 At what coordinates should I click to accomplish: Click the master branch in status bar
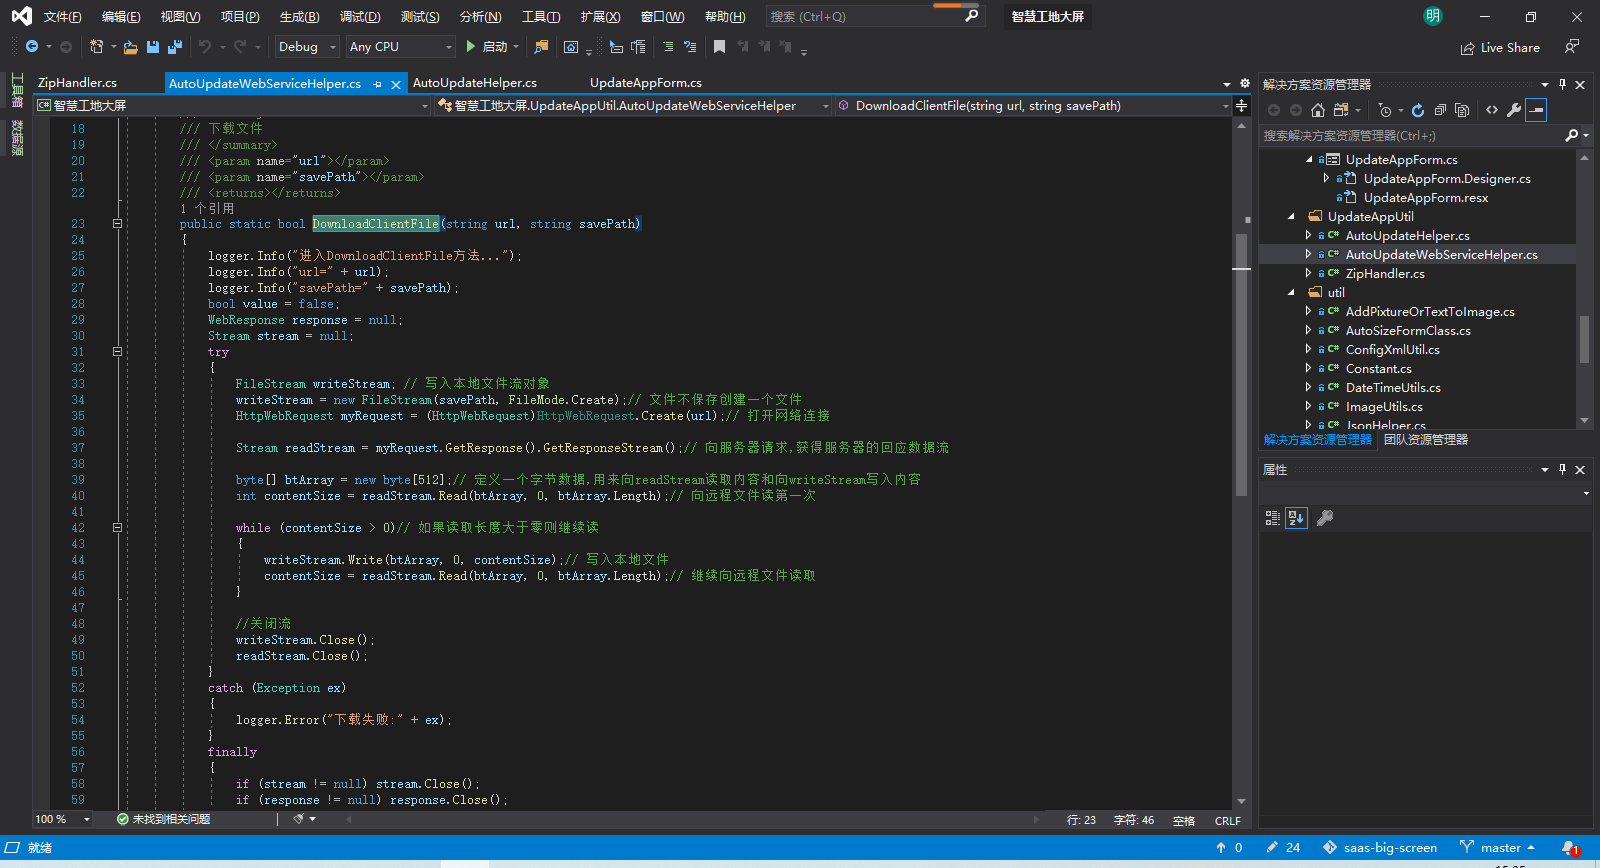1497,848
